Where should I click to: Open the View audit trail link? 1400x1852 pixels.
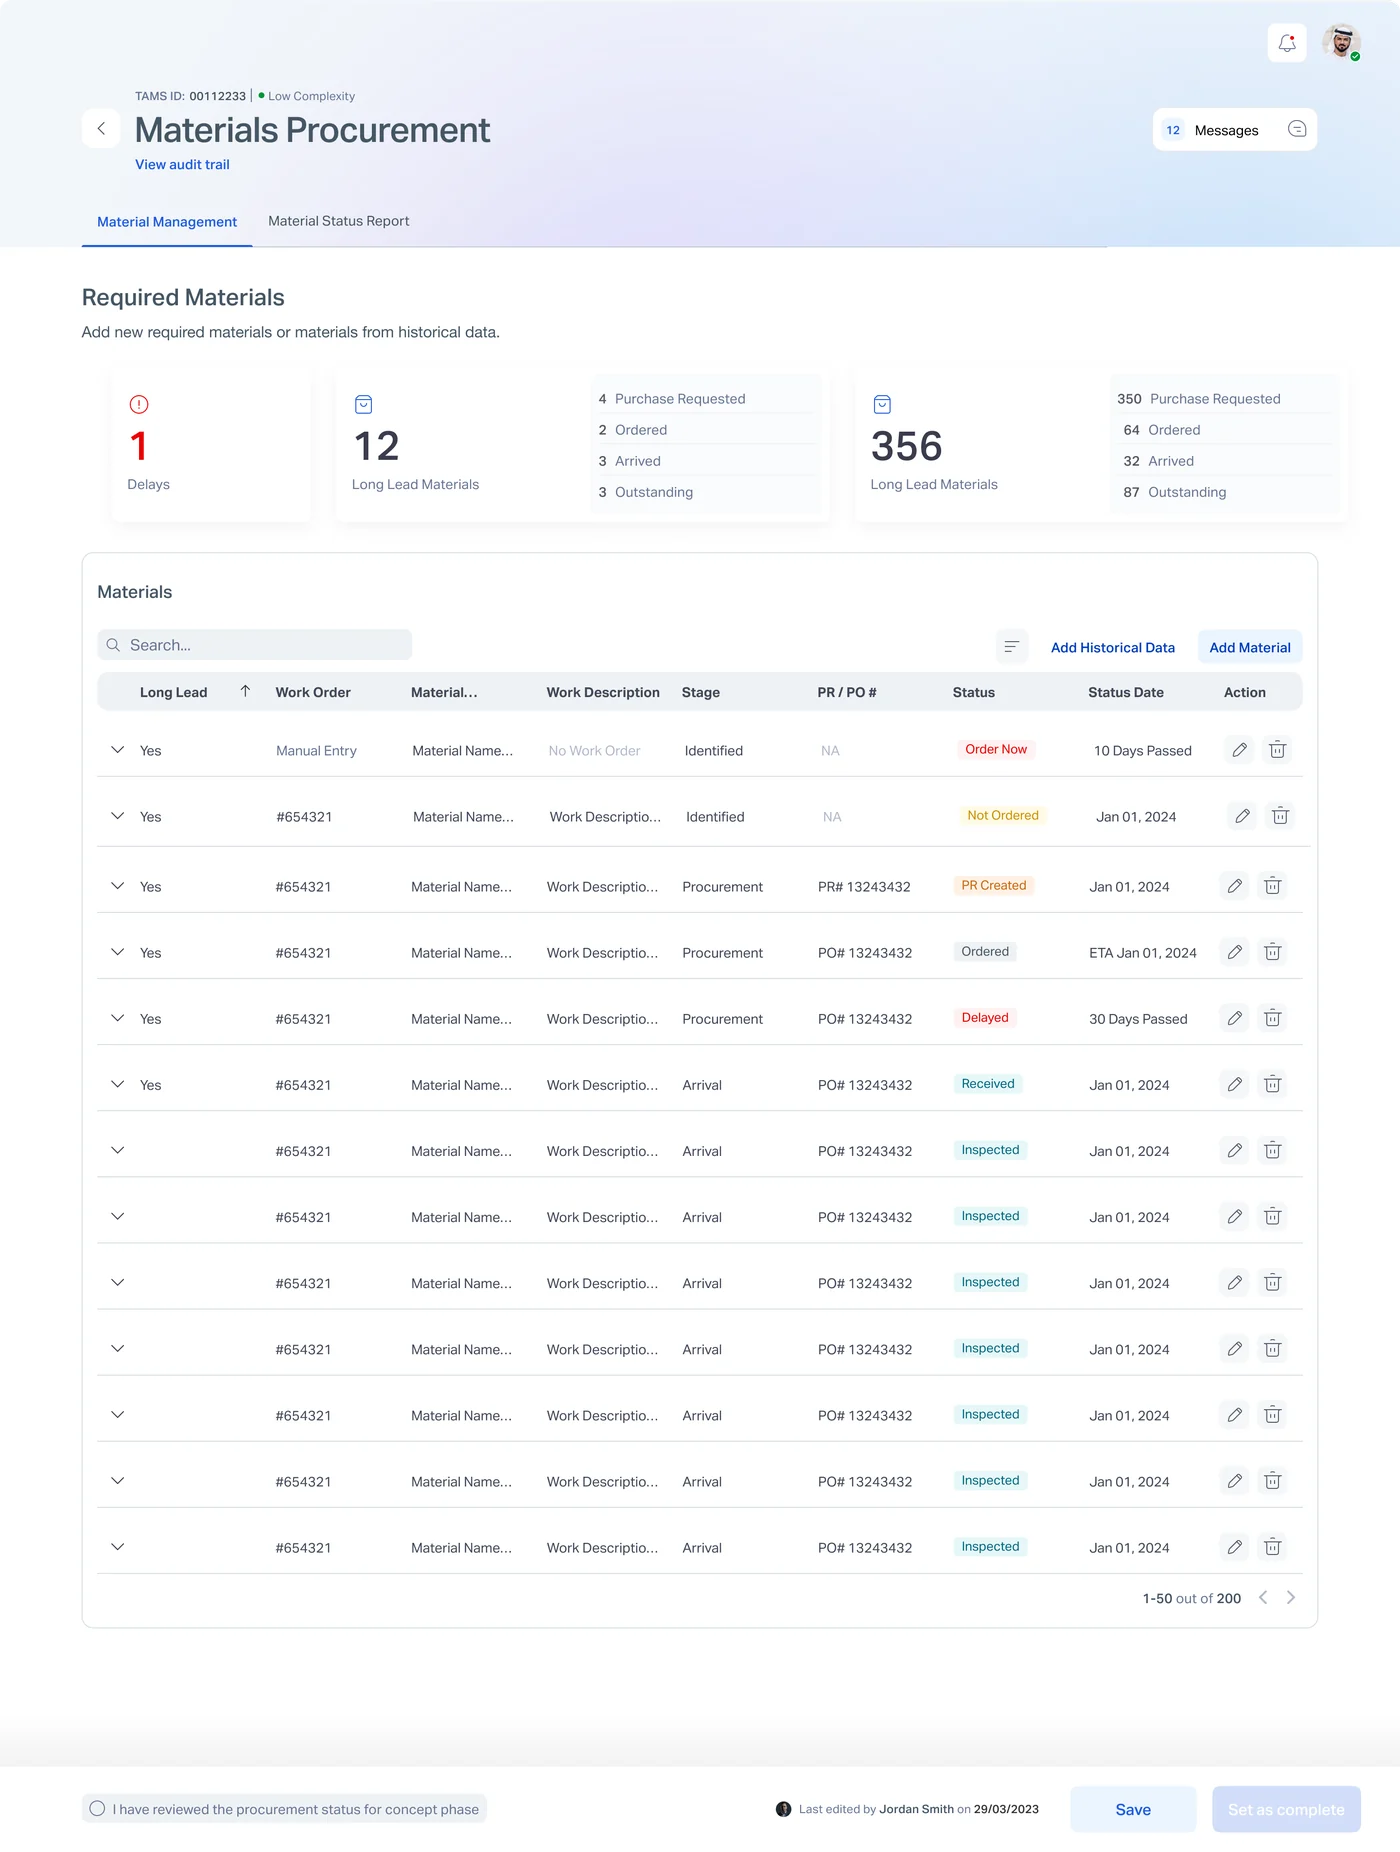(x=182, y=165)
